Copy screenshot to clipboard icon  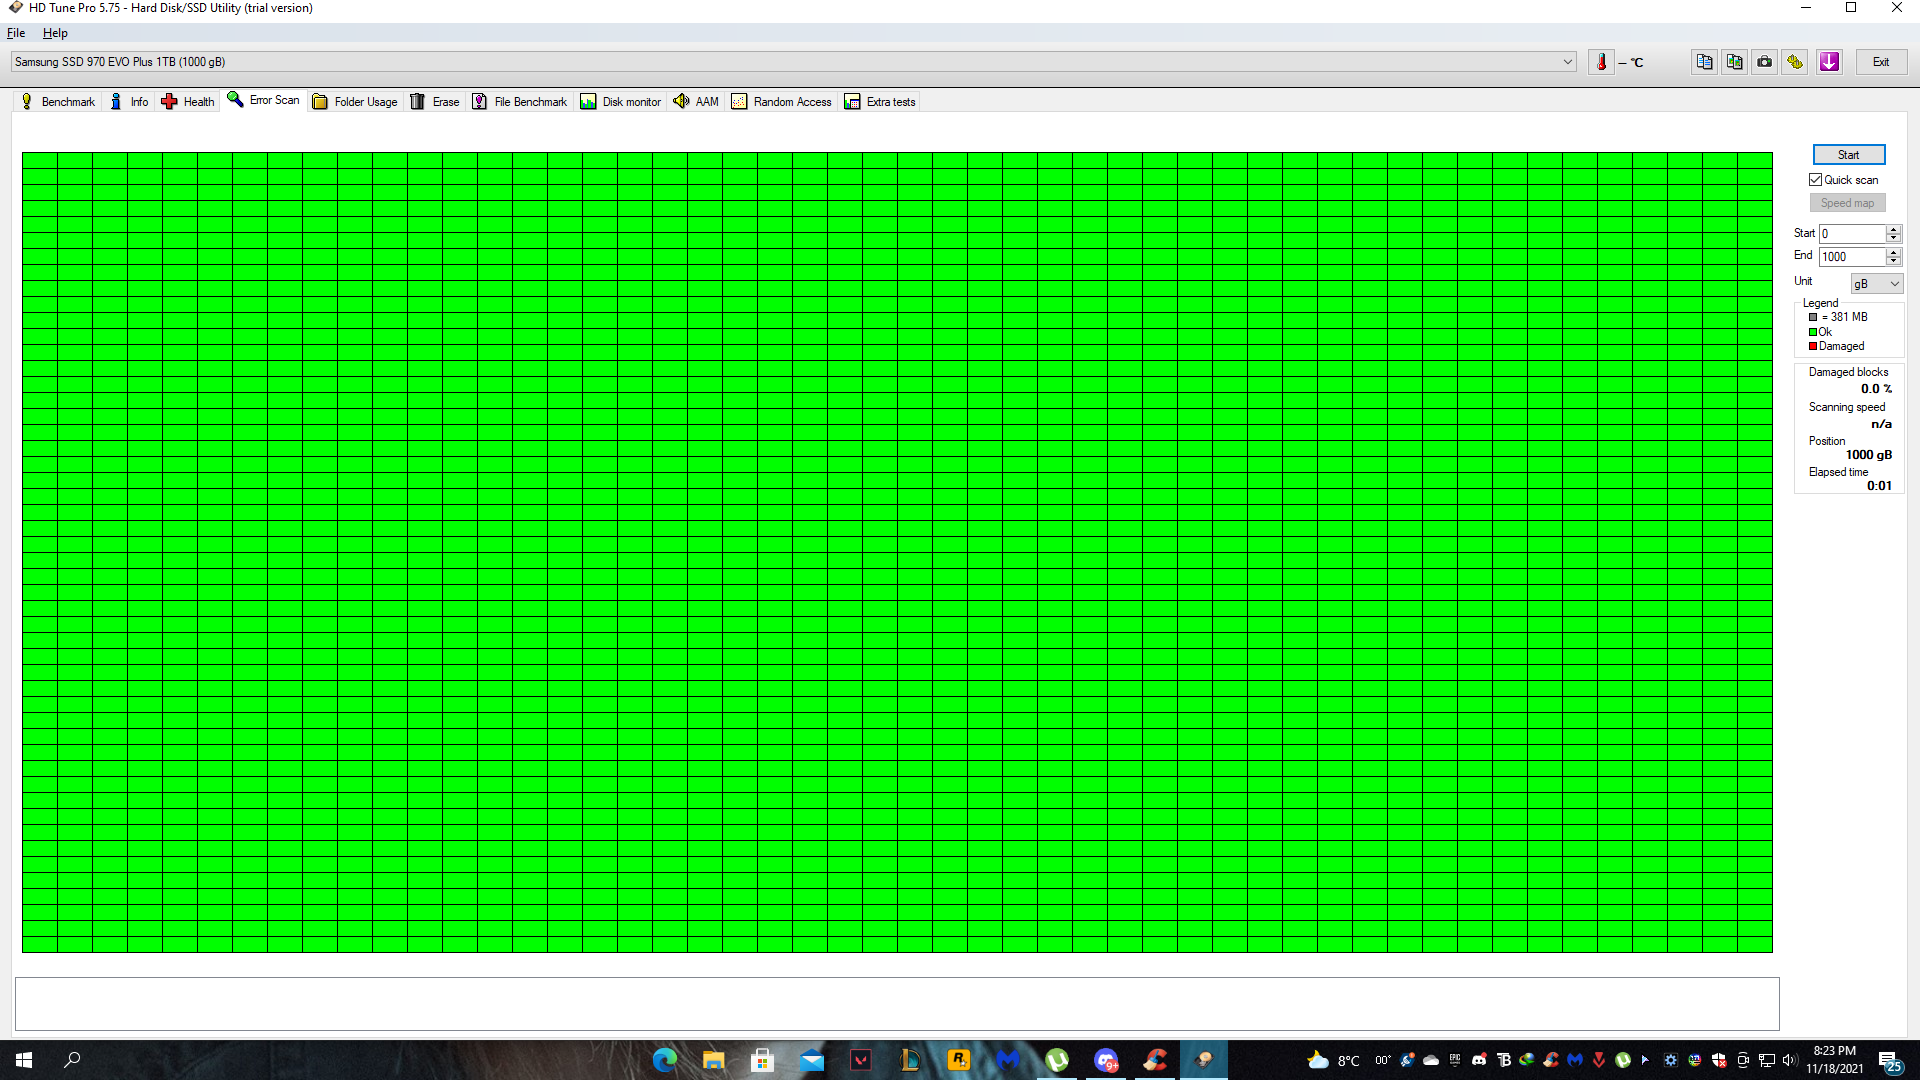click(1734, 62)
